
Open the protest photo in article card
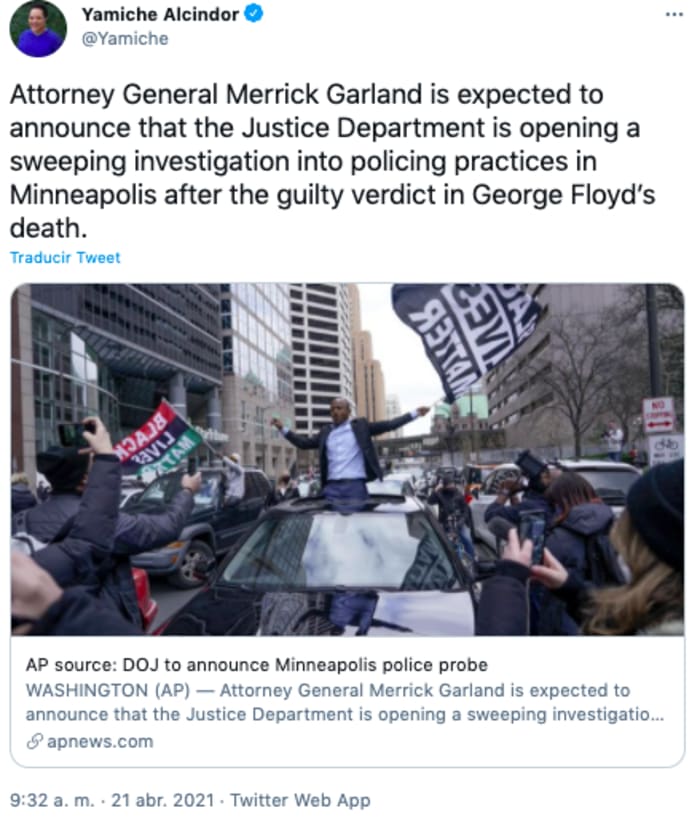347,459
